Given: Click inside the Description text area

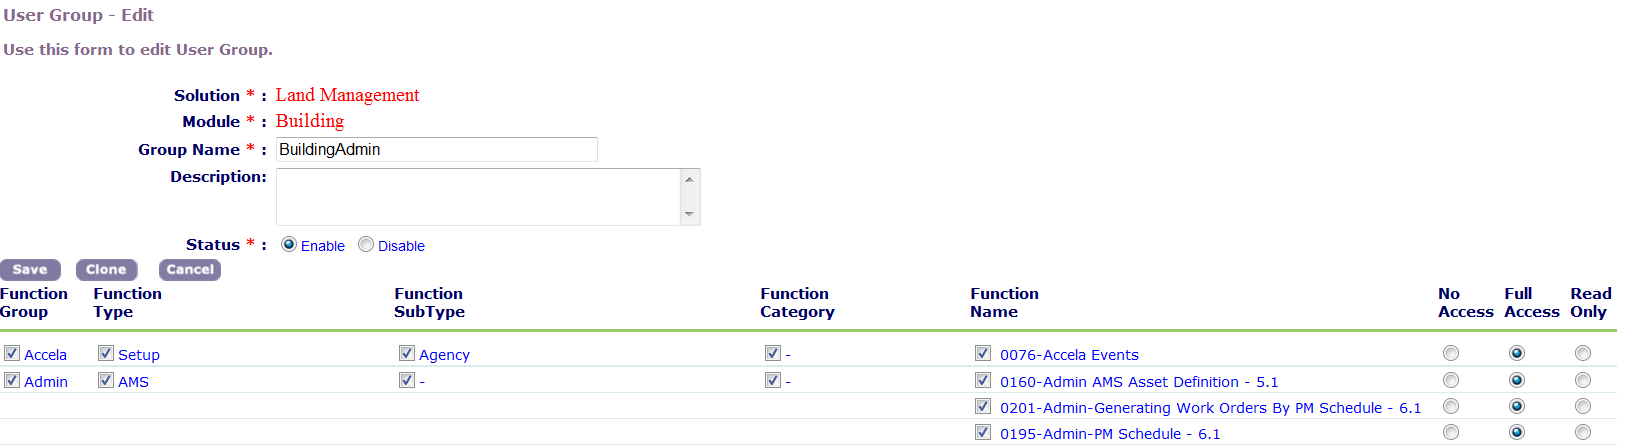Looking at the screenshot, I should (x=478, y=197).
